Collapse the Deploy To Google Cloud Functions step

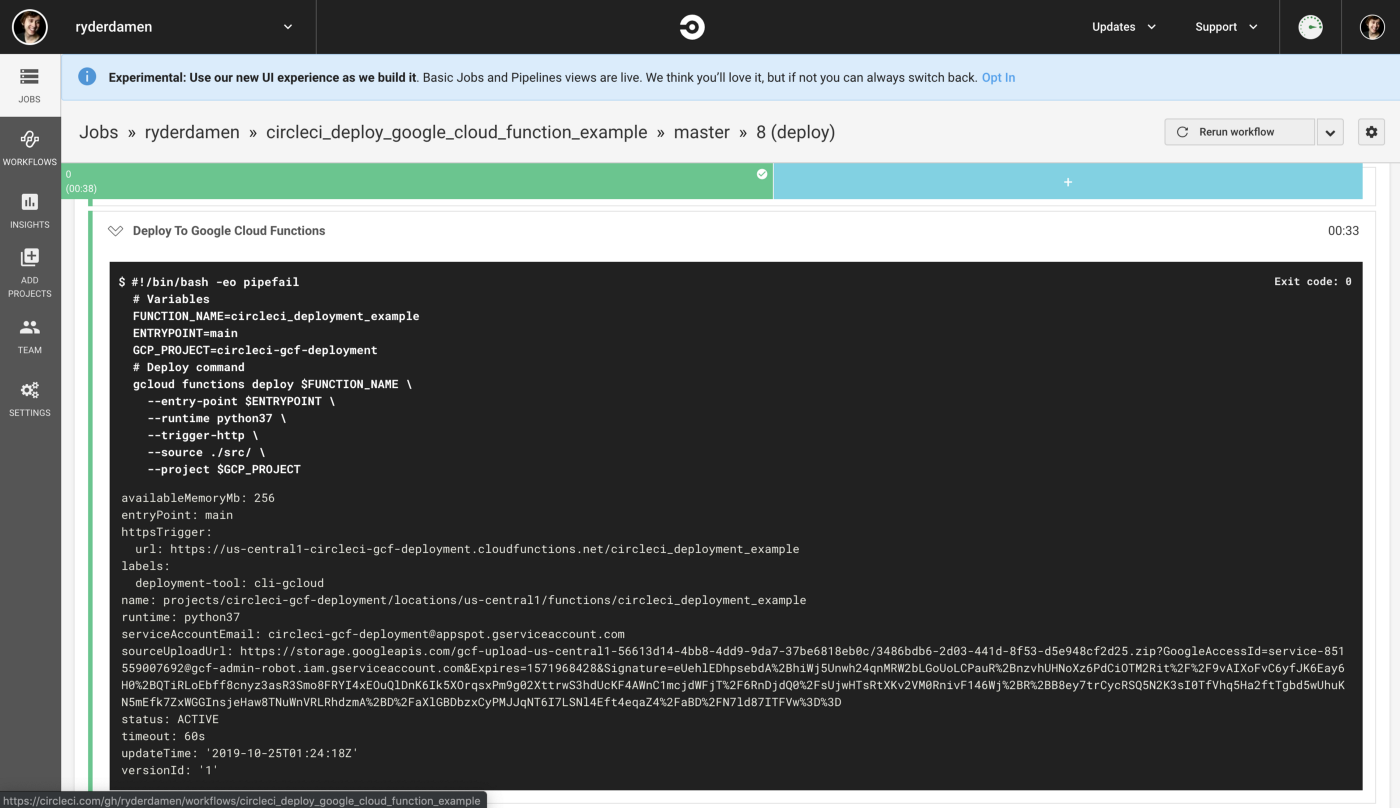pyautogui.click(x=115, y=231)
